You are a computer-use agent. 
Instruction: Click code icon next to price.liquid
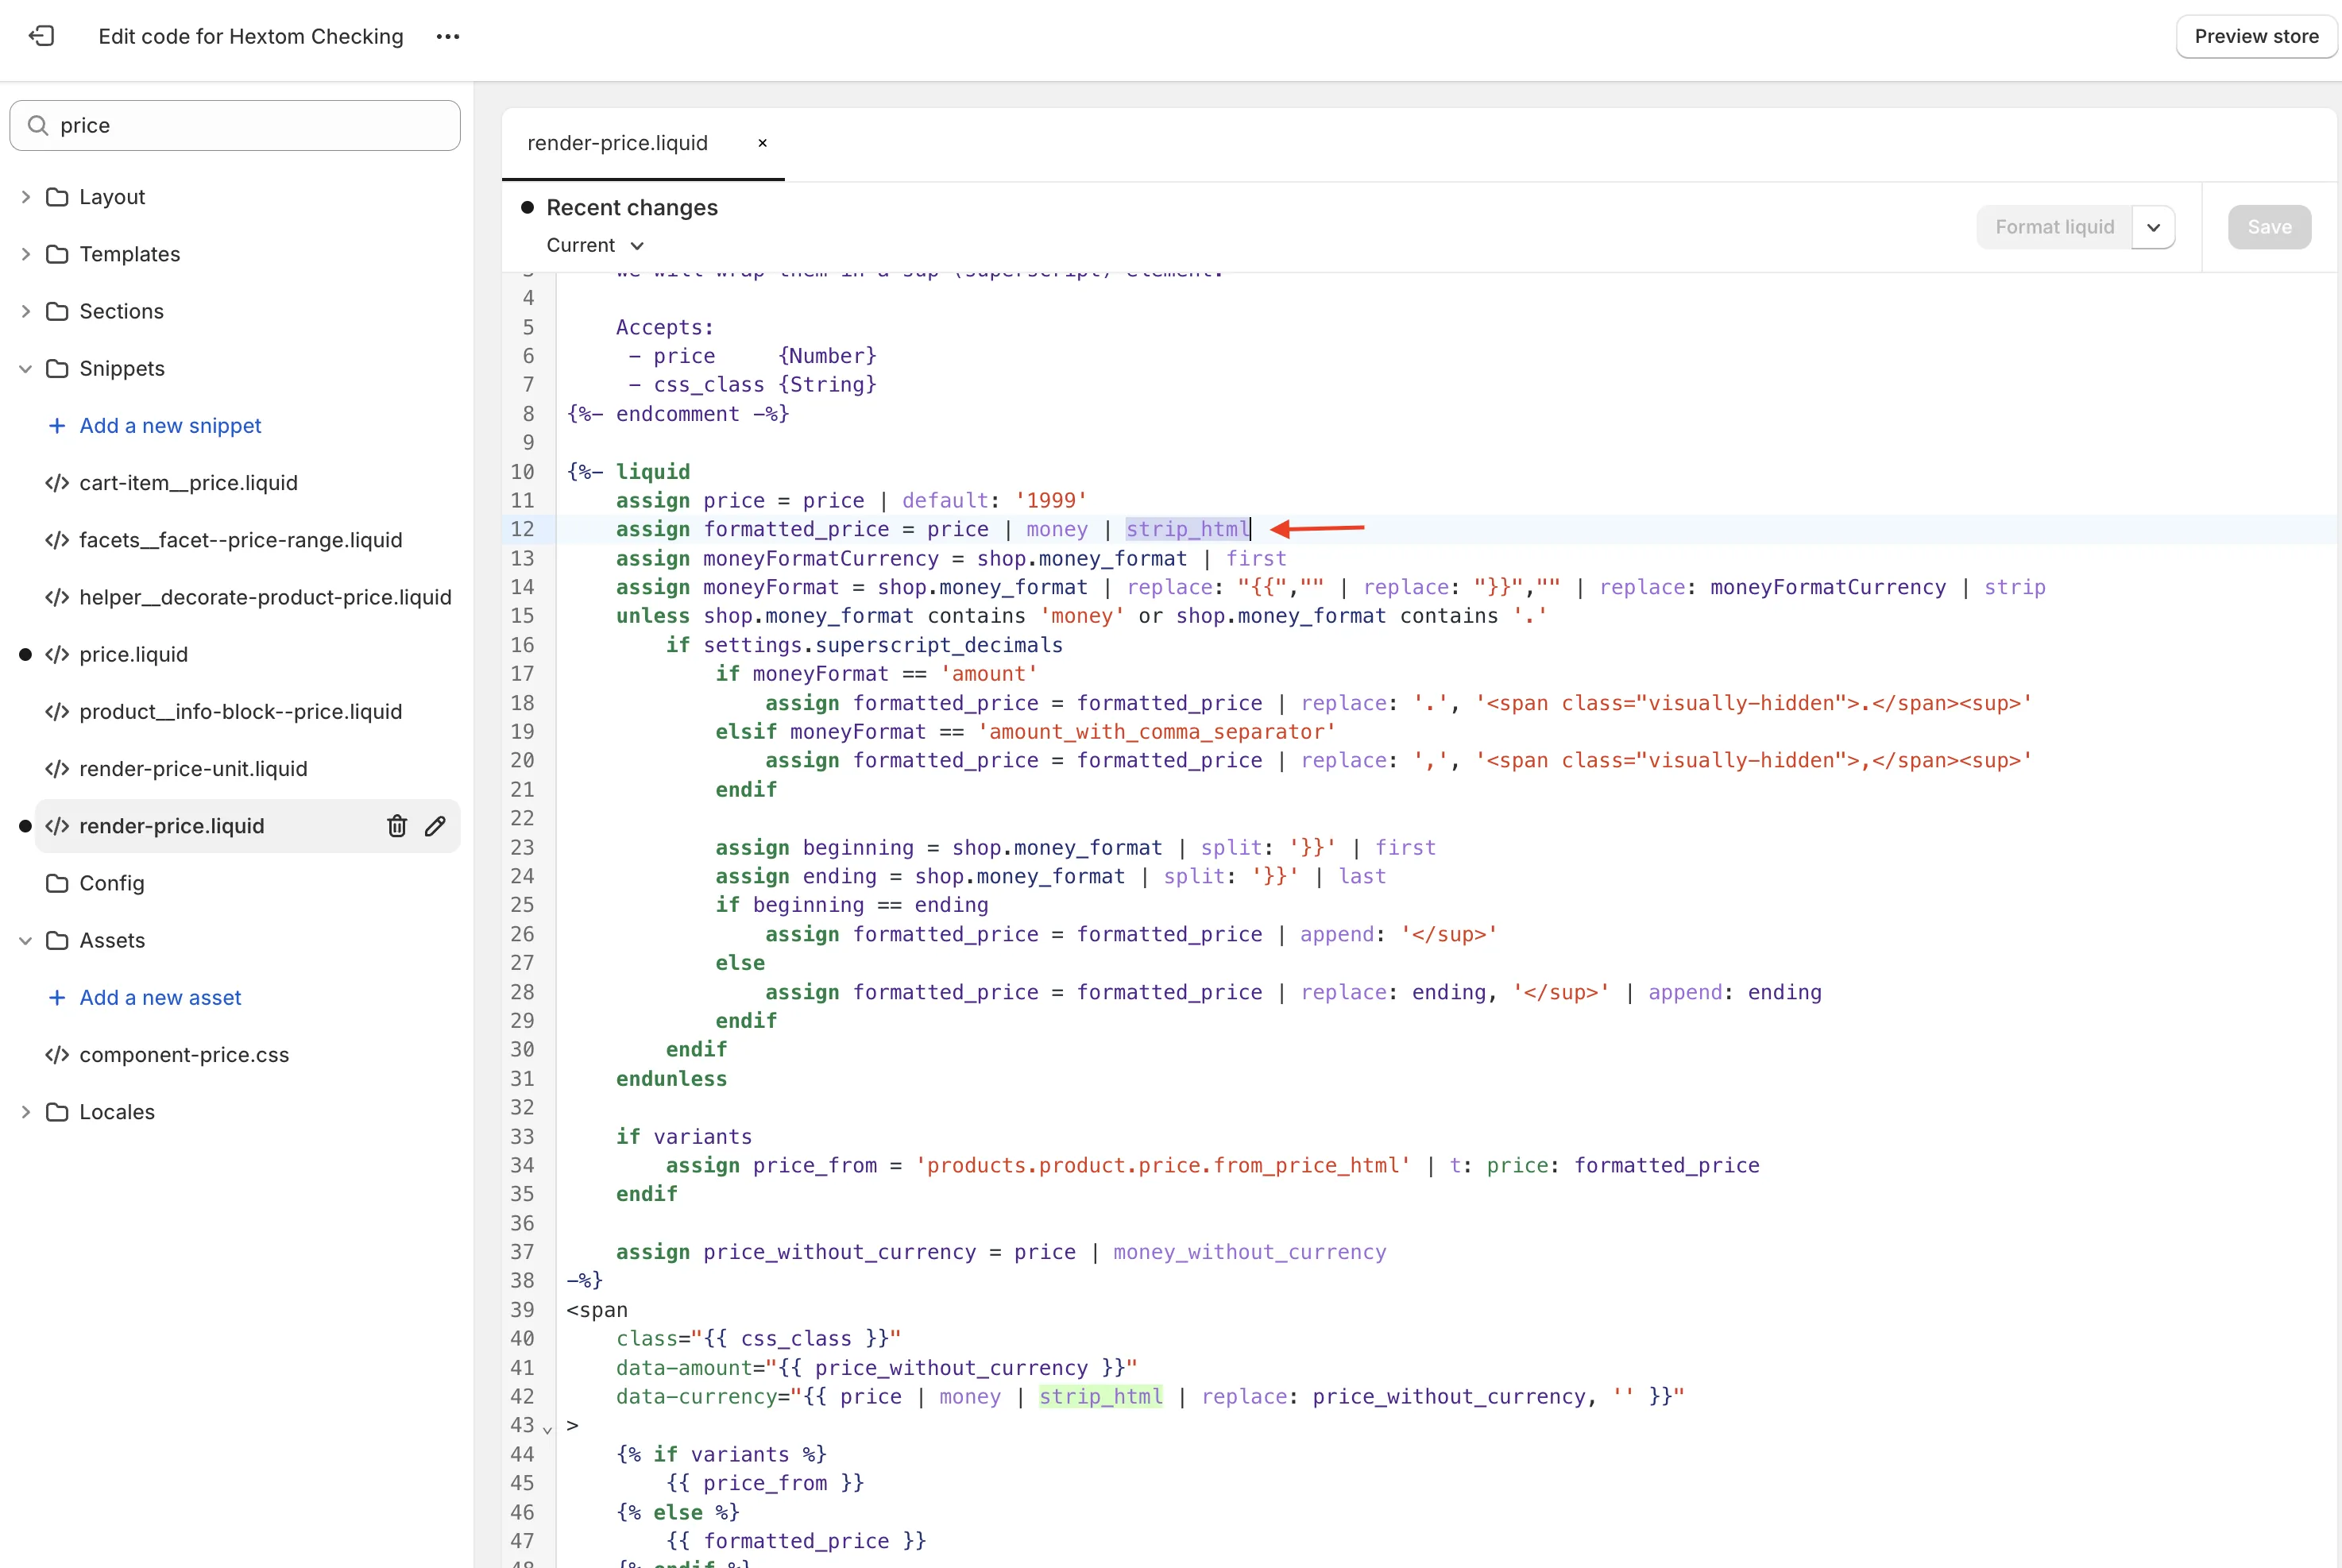coord(57,655)
